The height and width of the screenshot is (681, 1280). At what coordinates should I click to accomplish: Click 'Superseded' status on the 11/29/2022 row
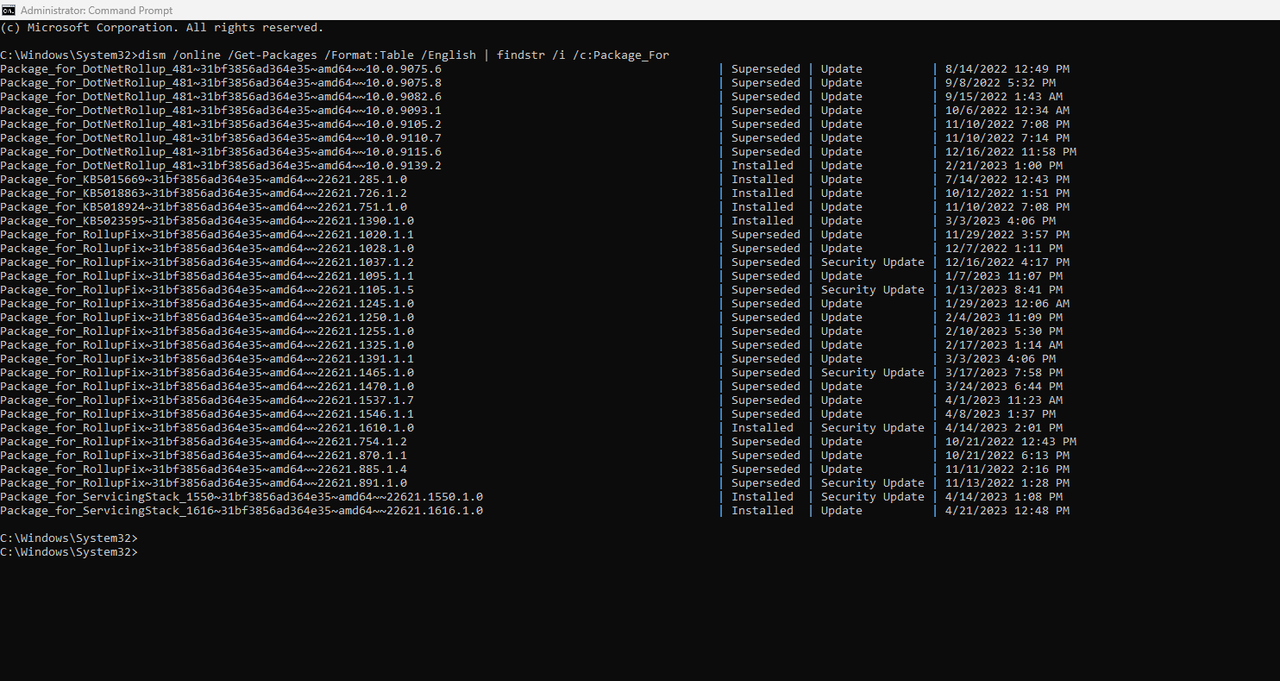click(766, 235)
